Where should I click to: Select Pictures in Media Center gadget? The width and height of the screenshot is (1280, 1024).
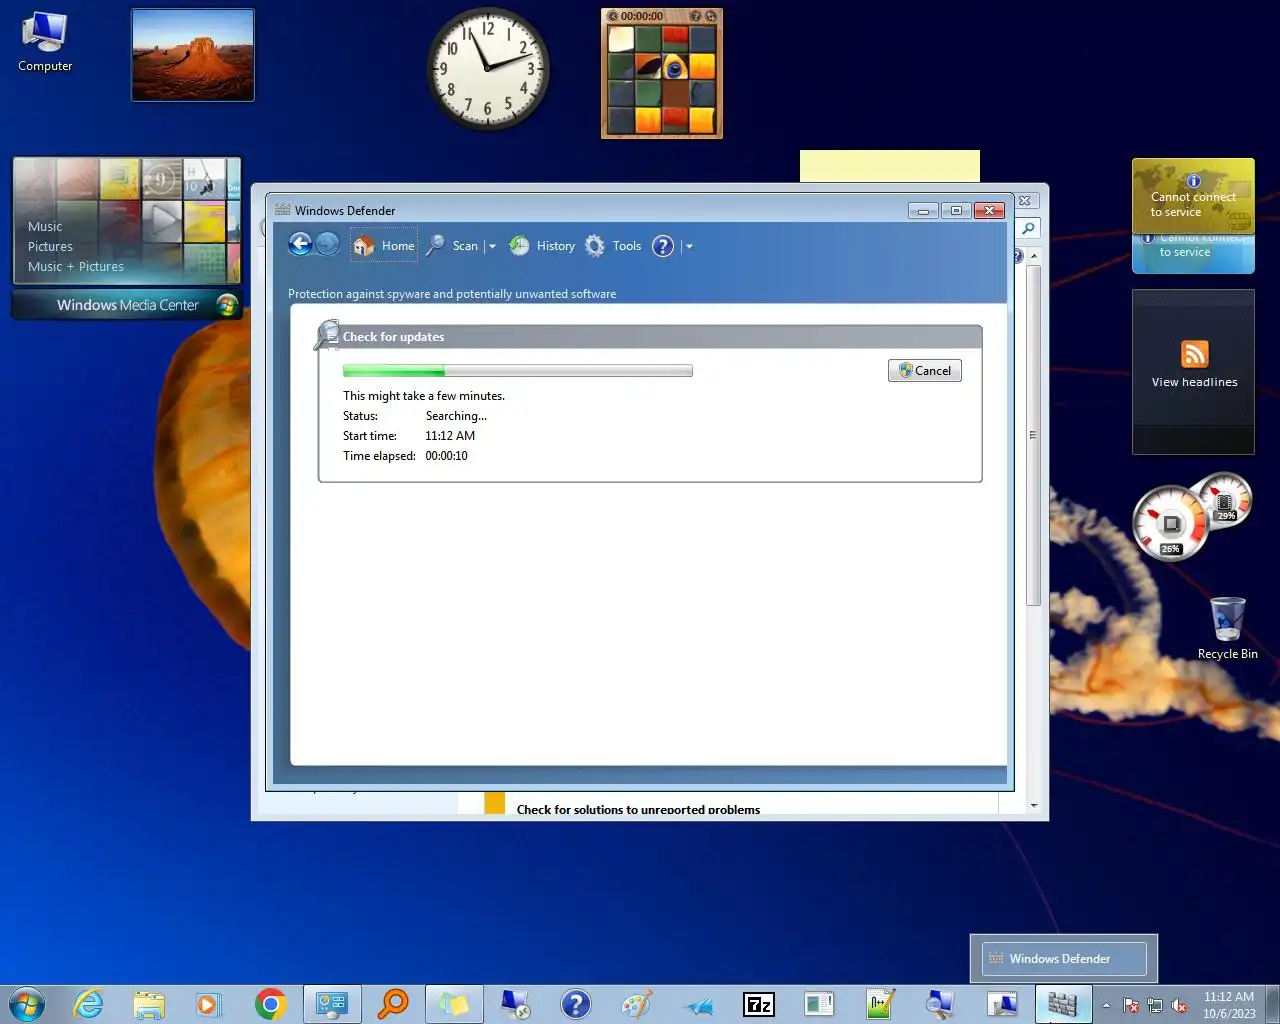50,246
